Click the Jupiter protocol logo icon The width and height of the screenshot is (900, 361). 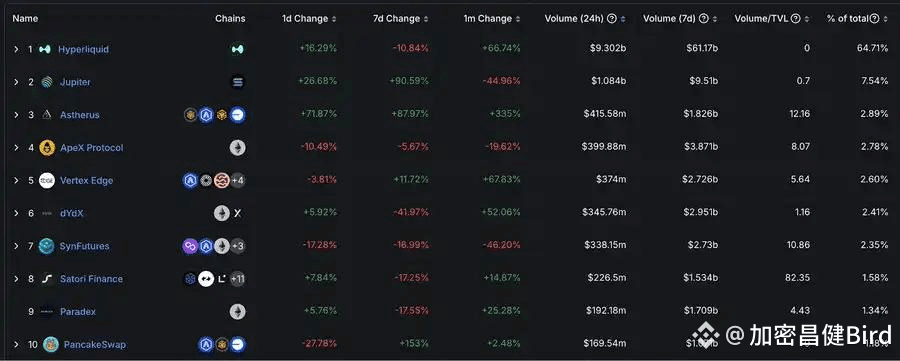[47, 82]
